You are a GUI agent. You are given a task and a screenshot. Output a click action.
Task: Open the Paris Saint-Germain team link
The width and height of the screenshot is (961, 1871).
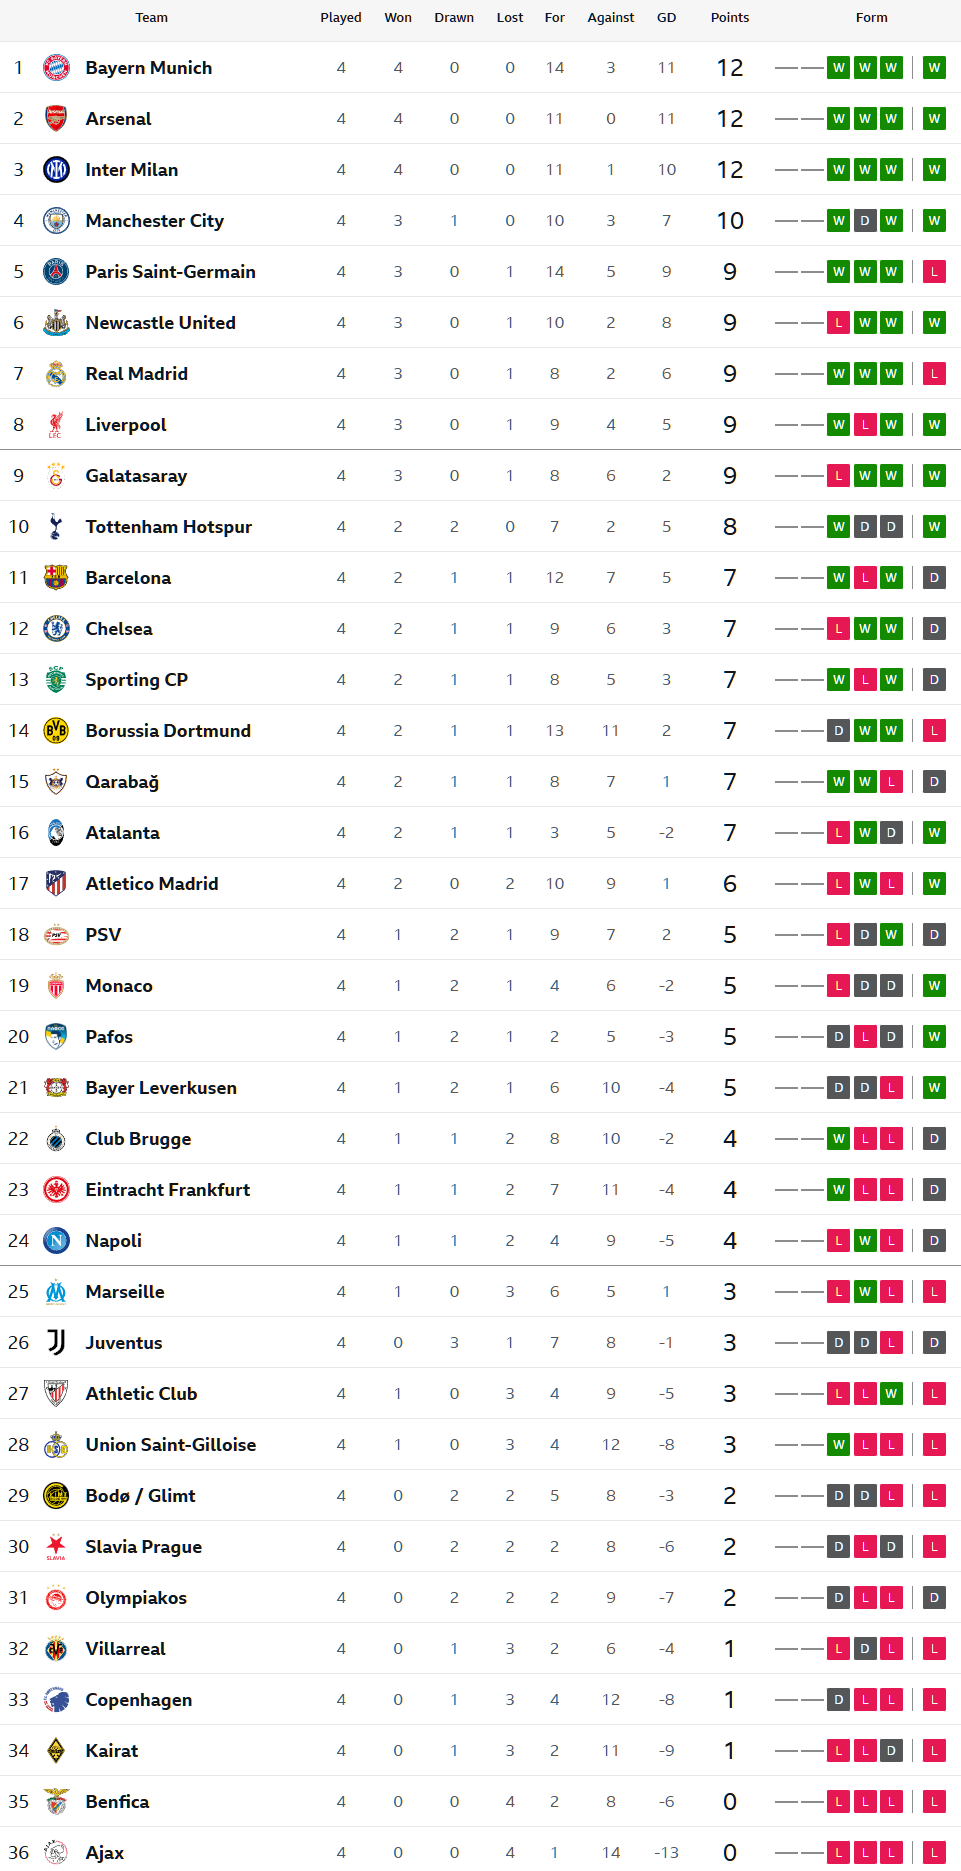[170, 272]
